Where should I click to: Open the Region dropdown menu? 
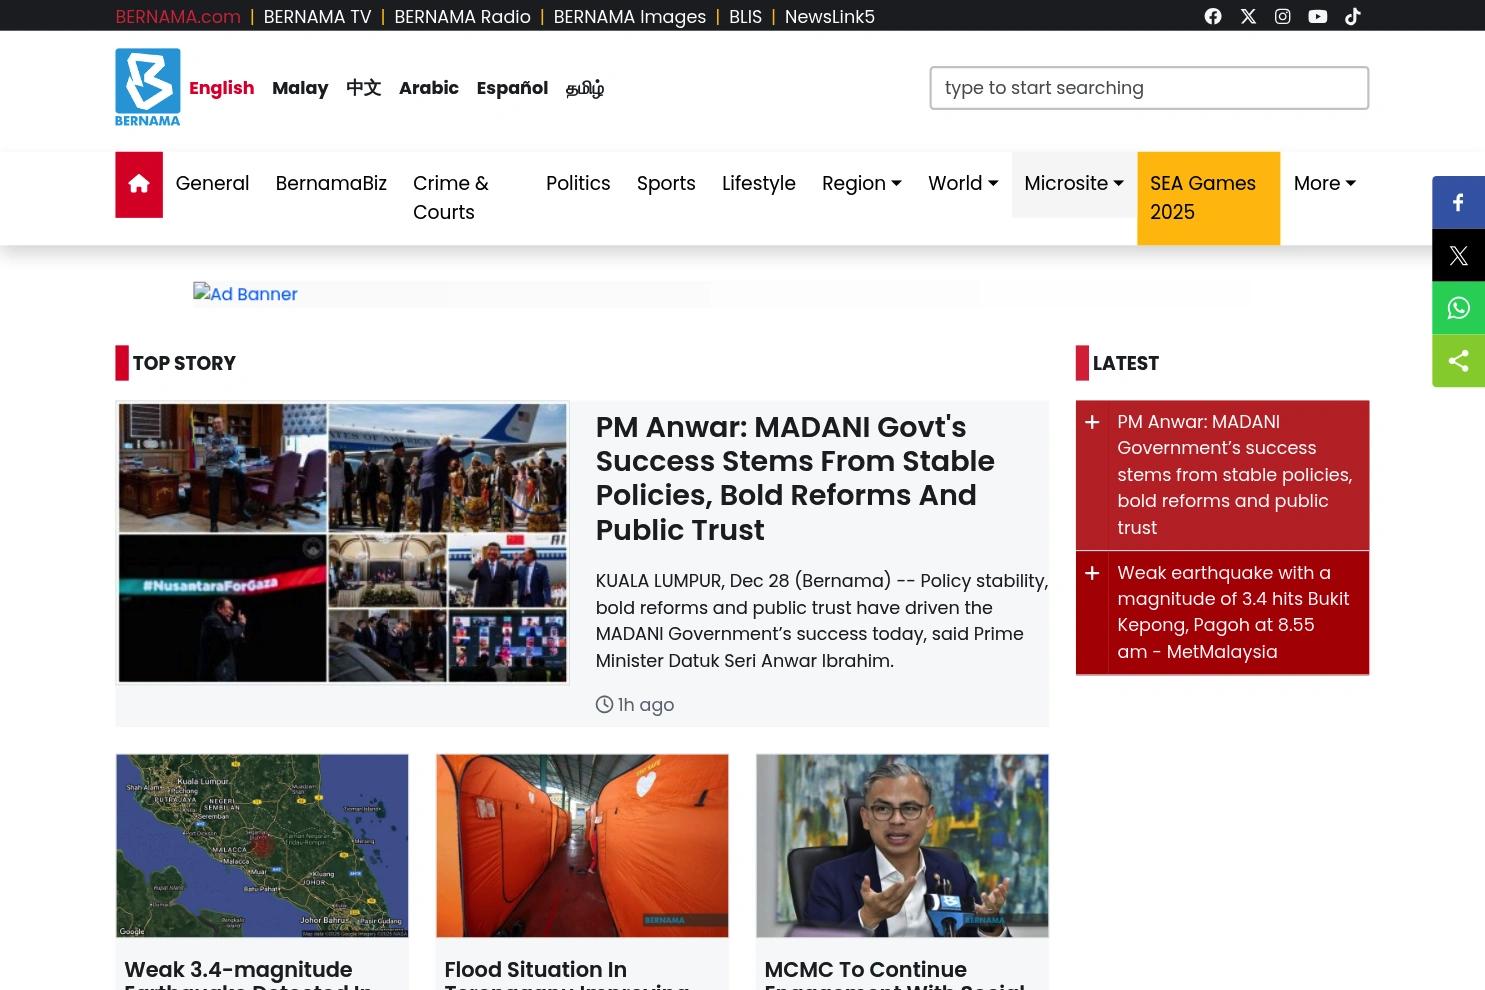pyautogui.click(x=862, y=184)
